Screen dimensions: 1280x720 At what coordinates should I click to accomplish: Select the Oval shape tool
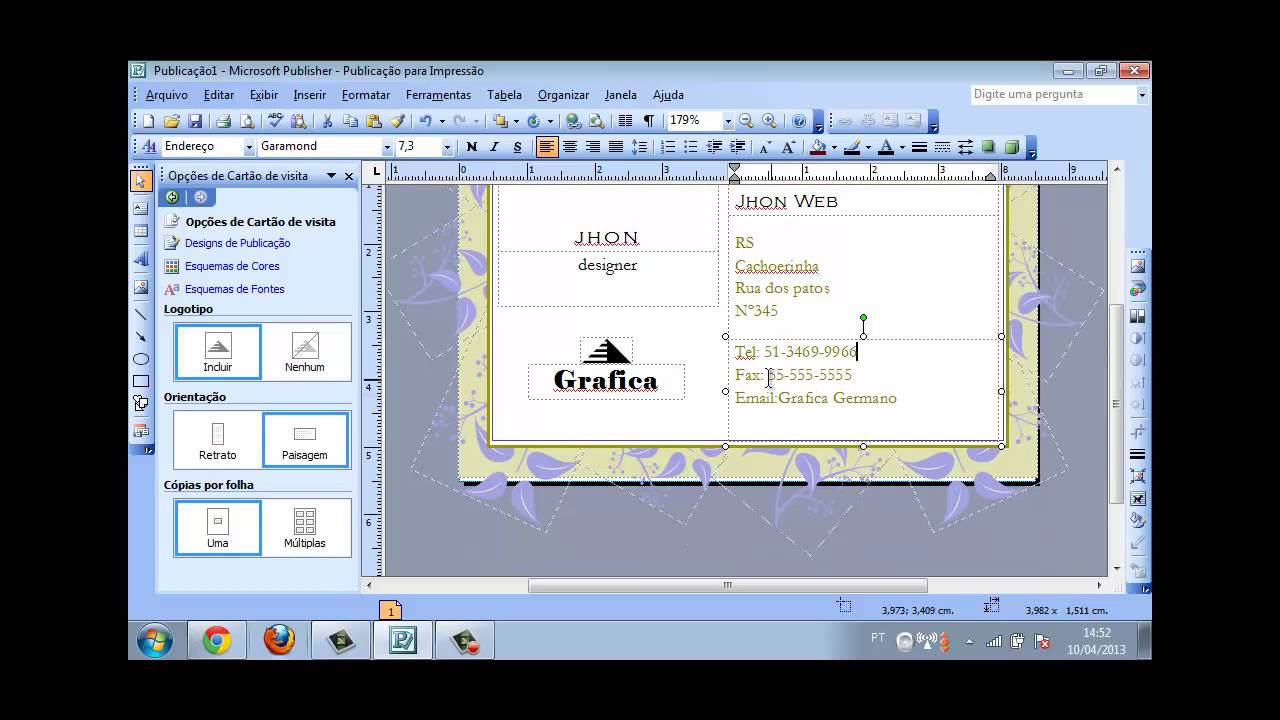tap(140, 359)
